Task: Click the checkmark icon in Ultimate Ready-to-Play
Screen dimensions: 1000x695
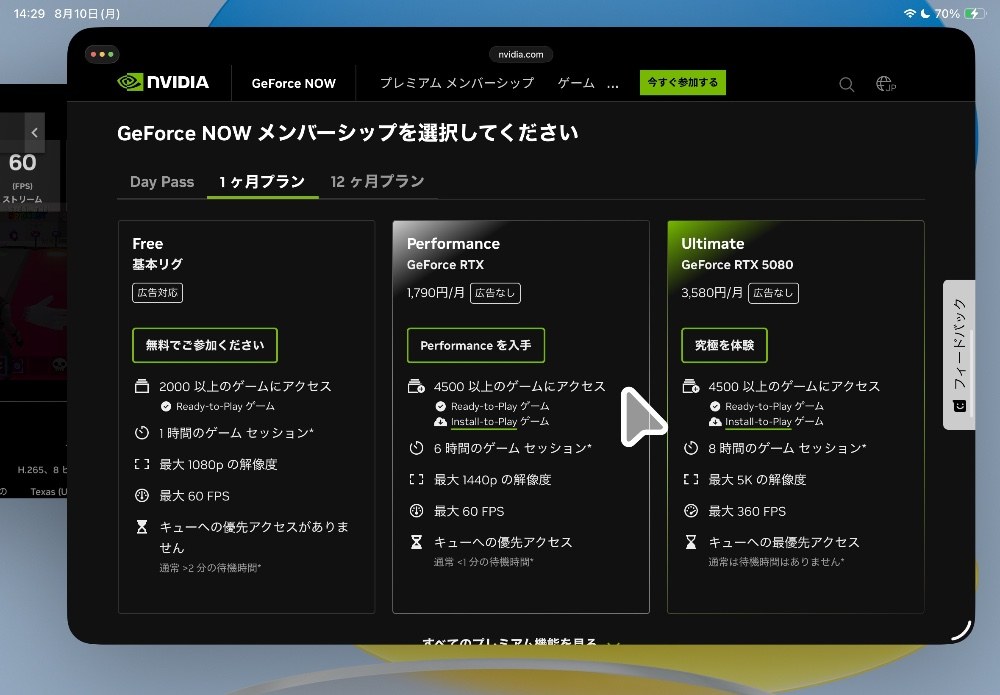Action: 715,406
